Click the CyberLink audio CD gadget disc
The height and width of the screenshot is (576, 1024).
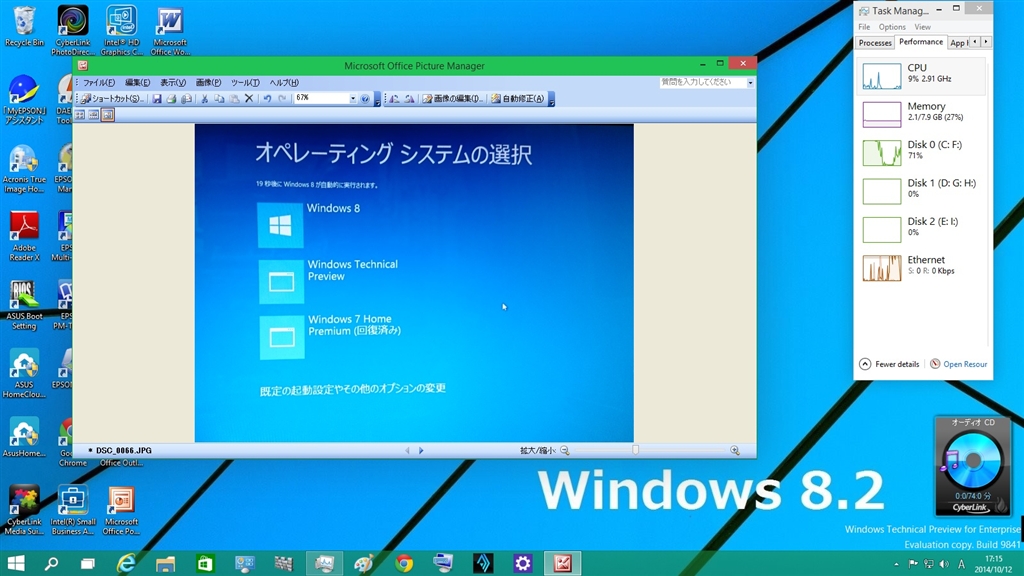pyautogui.click(x=973, y=460)
